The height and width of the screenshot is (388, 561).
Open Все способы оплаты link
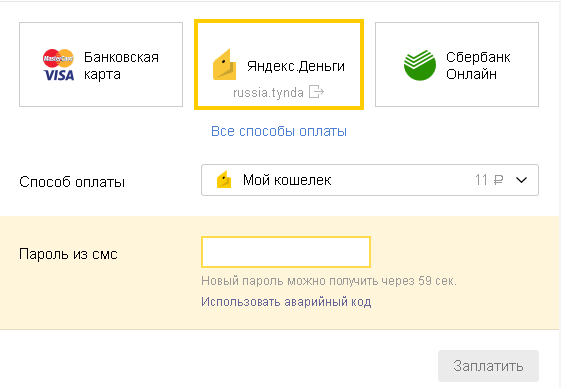click(279, 131)
